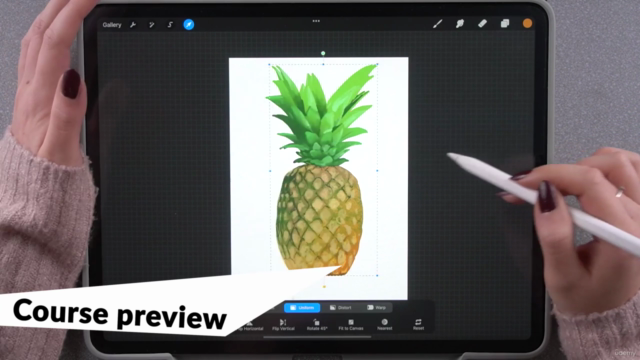Switch to Distort transform mode
This screenshot has width=640, height=360.
pos(340,307)
